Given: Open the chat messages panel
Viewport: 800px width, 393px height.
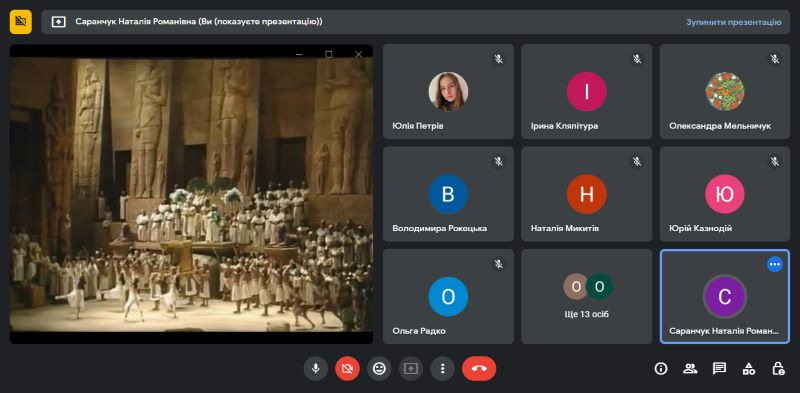Looking at the screenshot, I should click(719, 369).
